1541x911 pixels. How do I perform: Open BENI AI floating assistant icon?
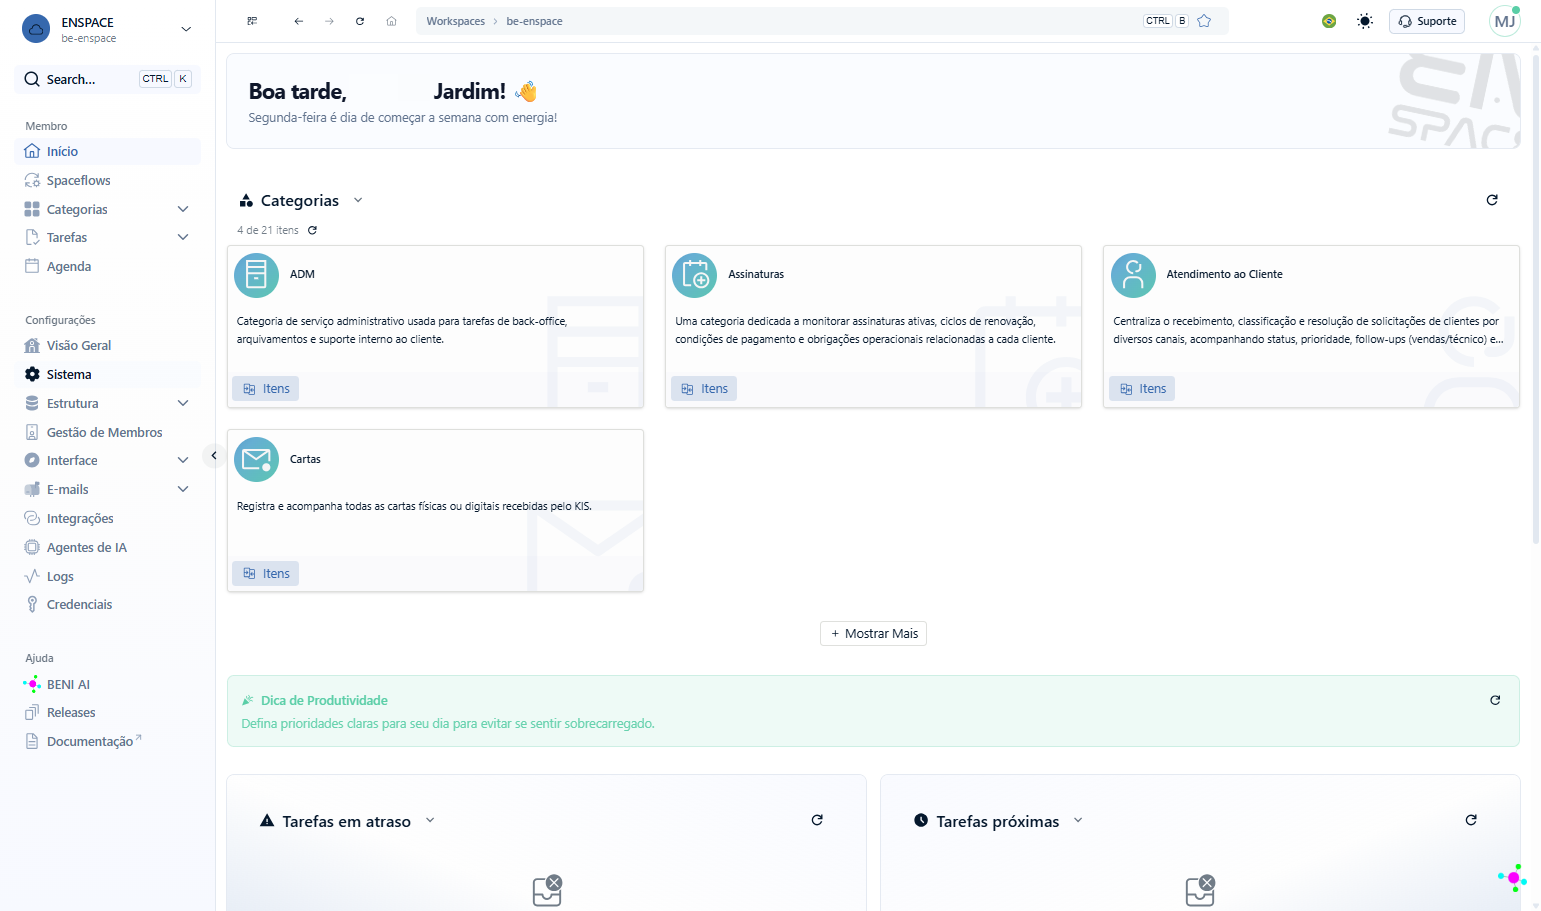click(x=1513, y=878)
